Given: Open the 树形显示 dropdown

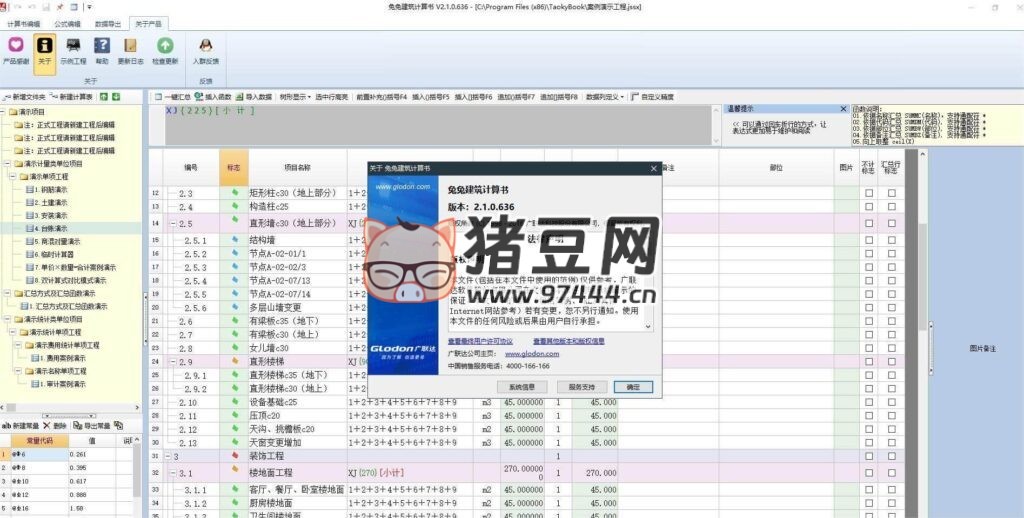Looking at the screenshot, I should [x=295, y=97].
